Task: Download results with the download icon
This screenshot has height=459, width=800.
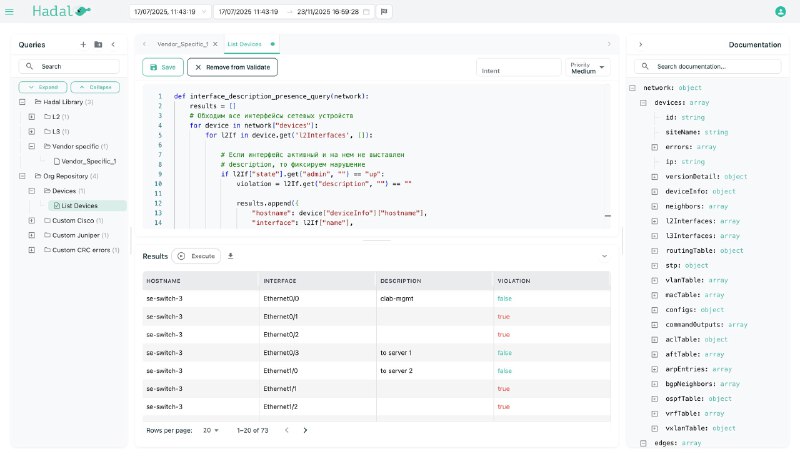Action: coord(231,256)
